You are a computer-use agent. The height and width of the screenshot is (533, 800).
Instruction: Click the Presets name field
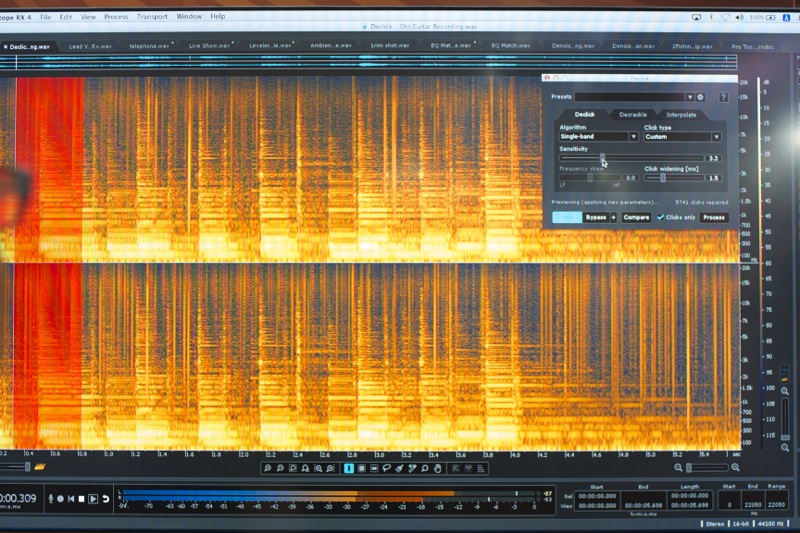[x=630, y=97]
